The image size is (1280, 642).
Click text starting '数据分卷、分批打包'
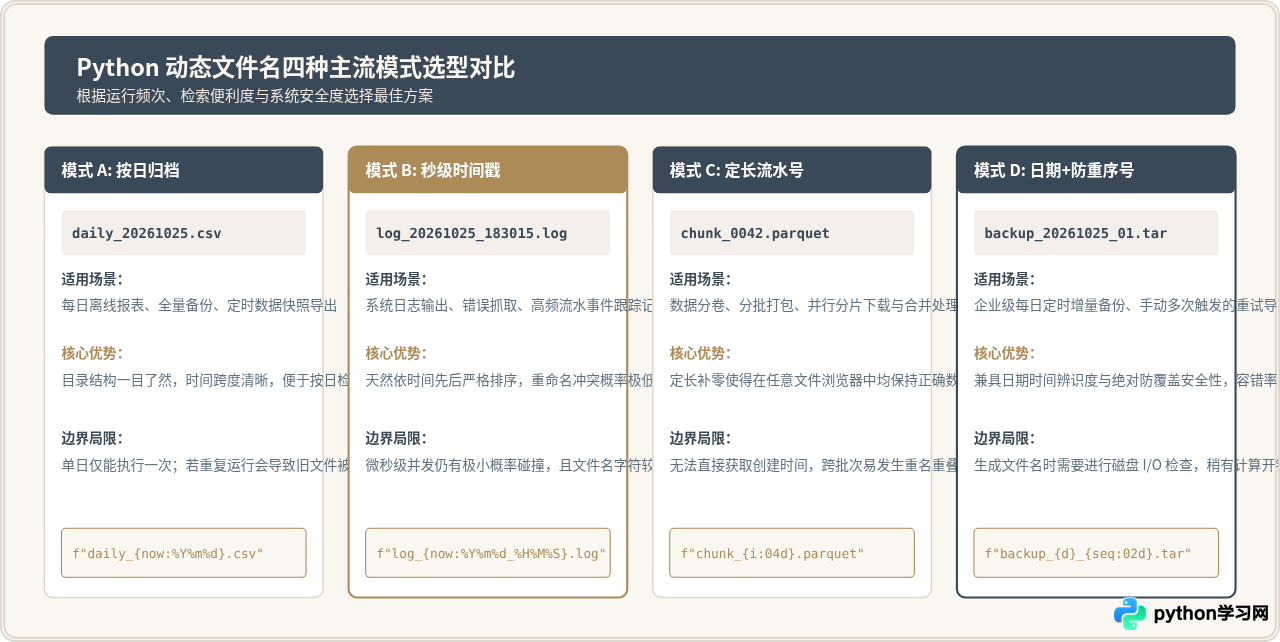point(813,305)
